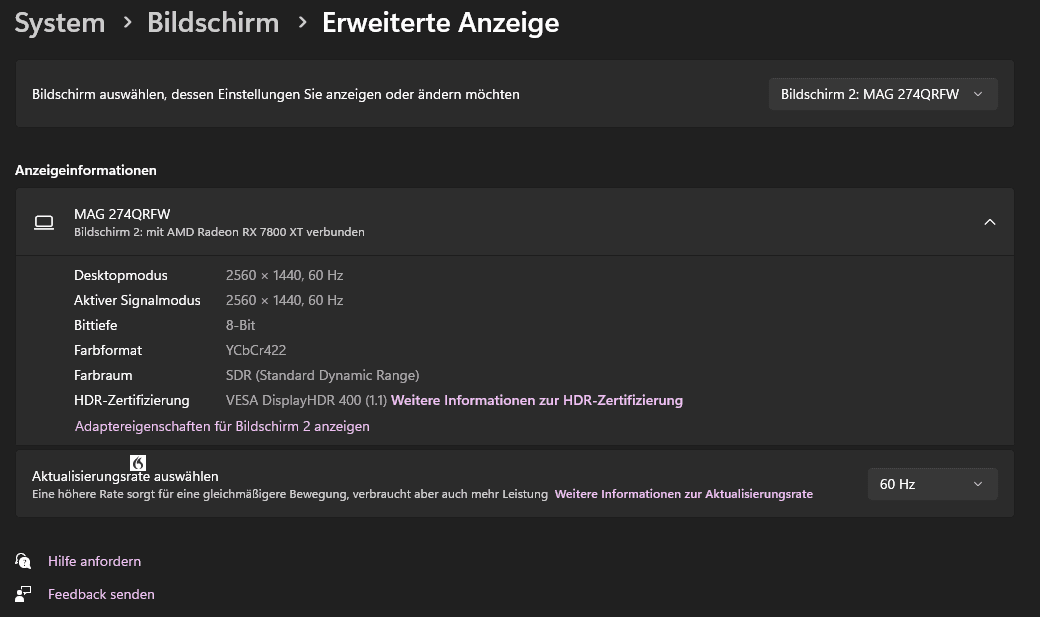Click the HDR-Zertifizierung label

click(131, 400)
